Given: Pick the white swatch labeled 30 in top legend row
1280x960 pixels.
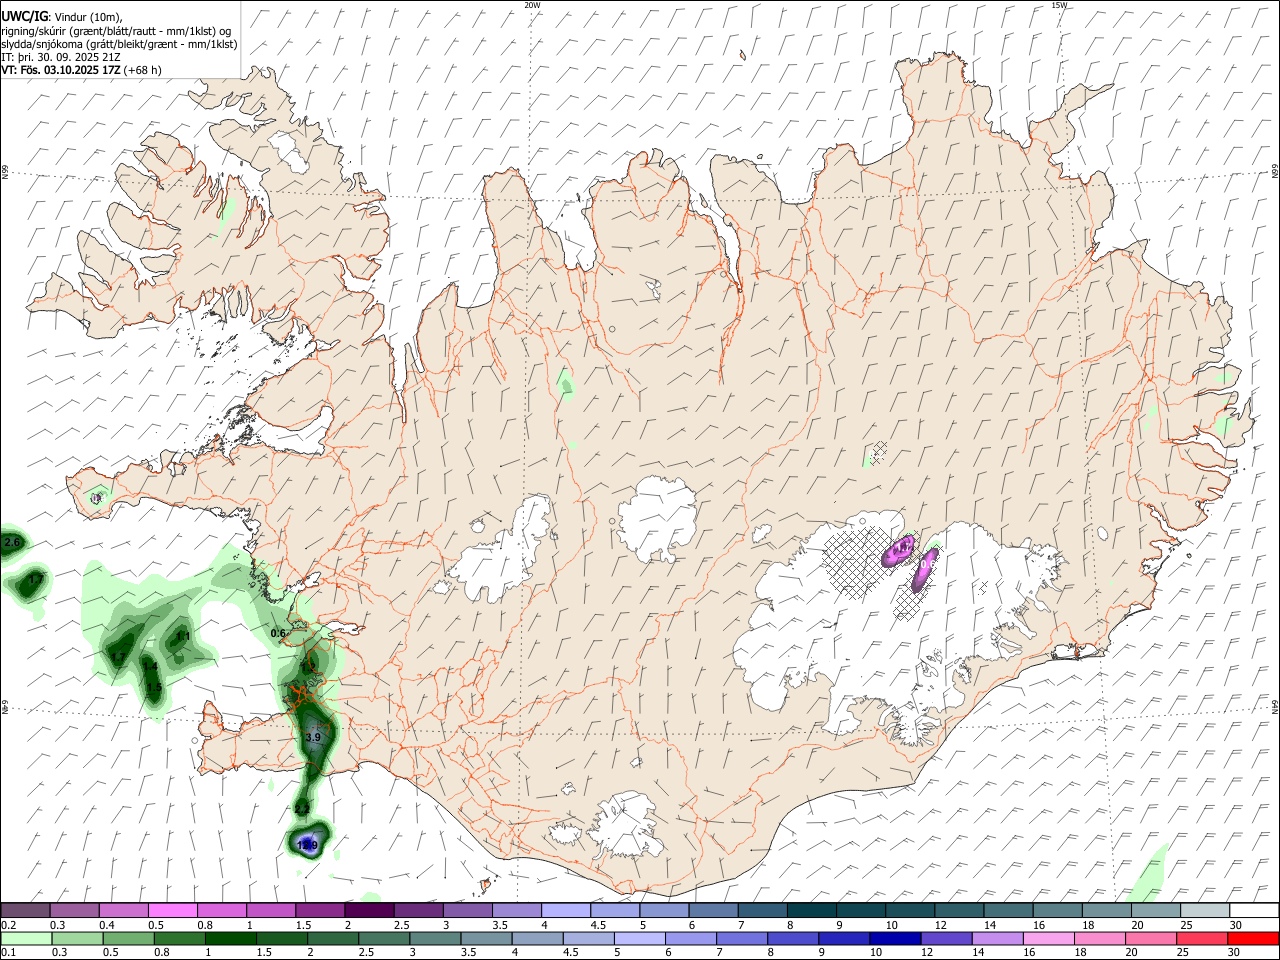Looking at the screenshot, I should [x=1253, y=911].
